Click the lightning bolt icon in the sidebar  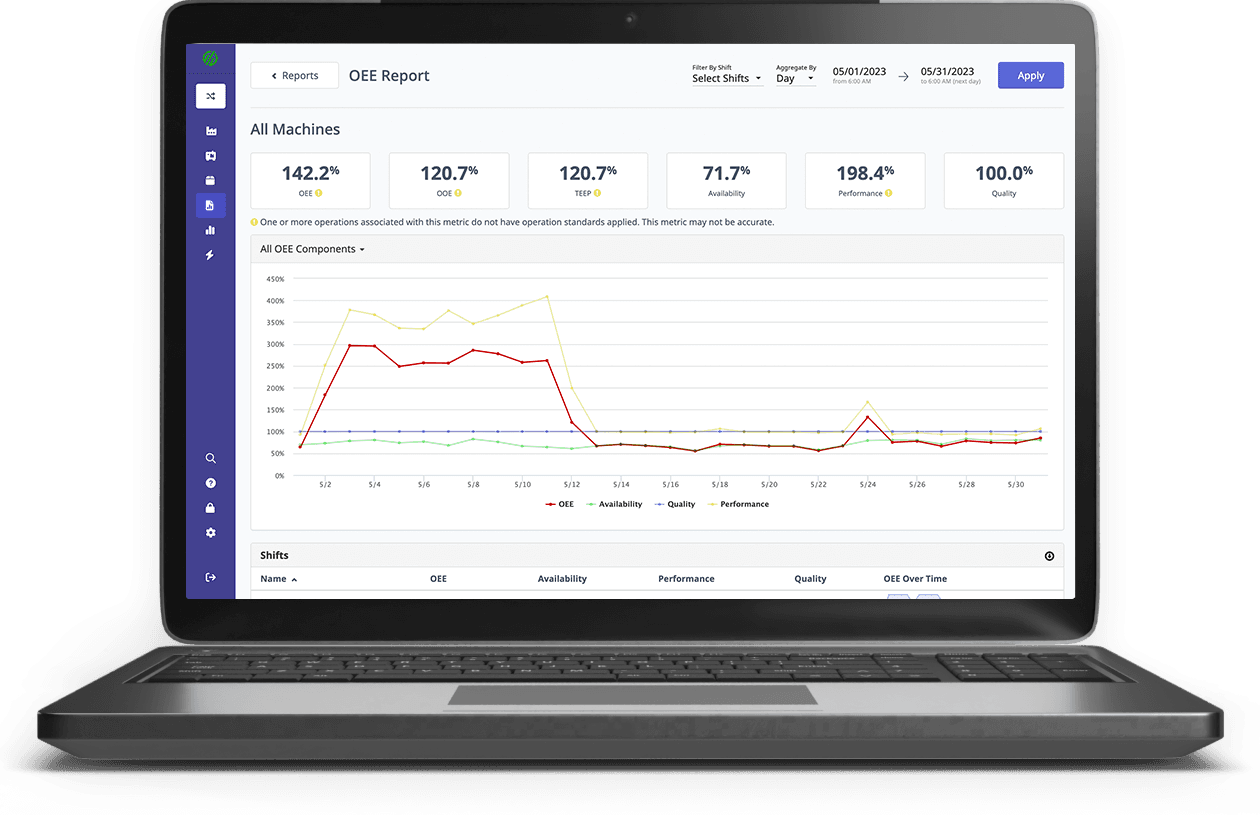[x=210, y=255]
